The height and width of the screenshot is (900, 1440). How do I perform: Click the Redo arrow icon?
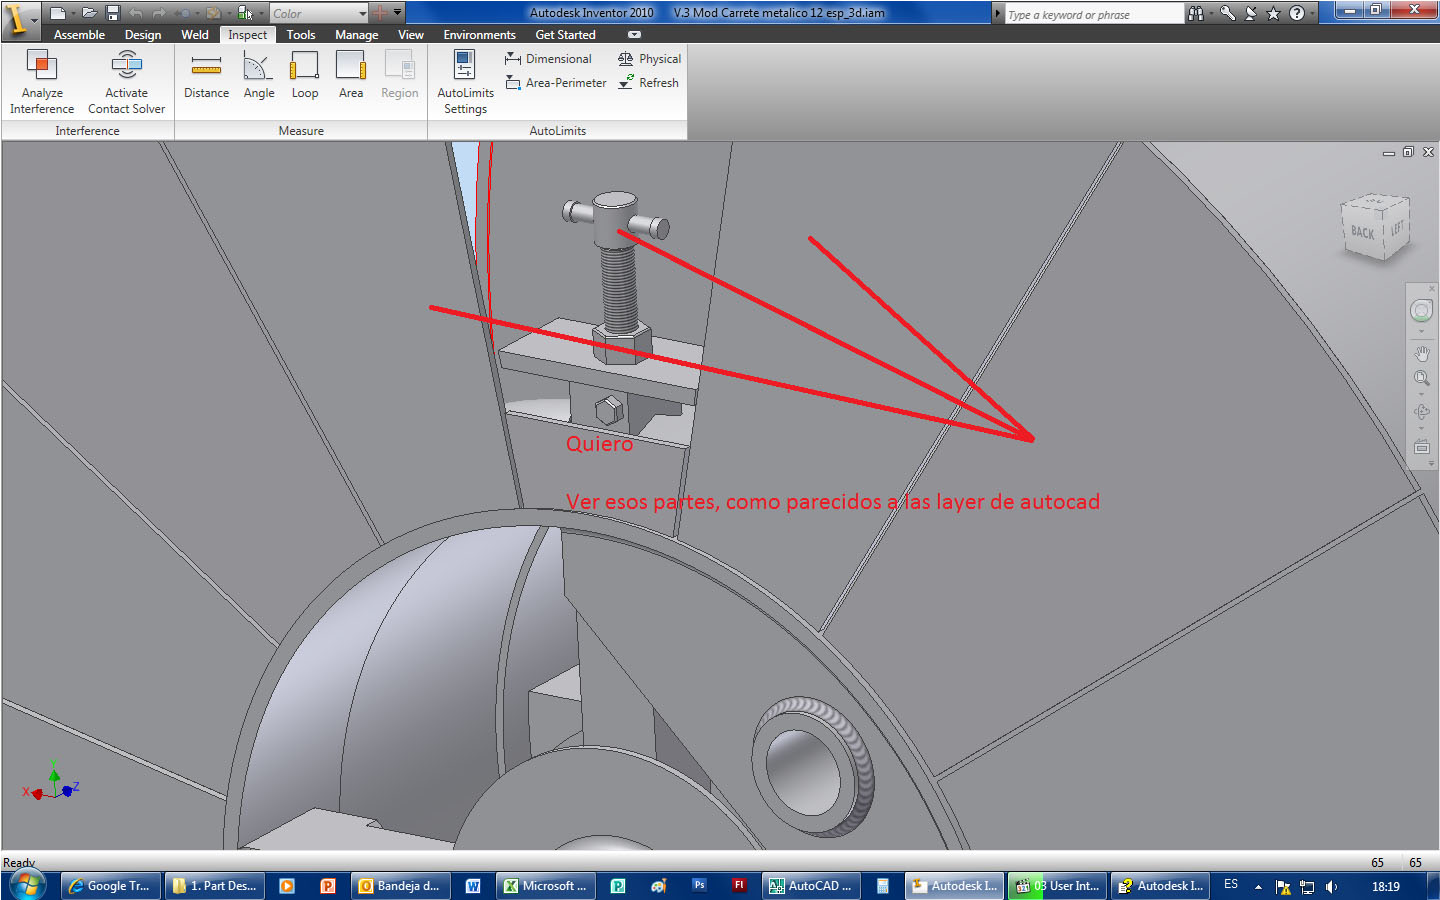(159, 13)
